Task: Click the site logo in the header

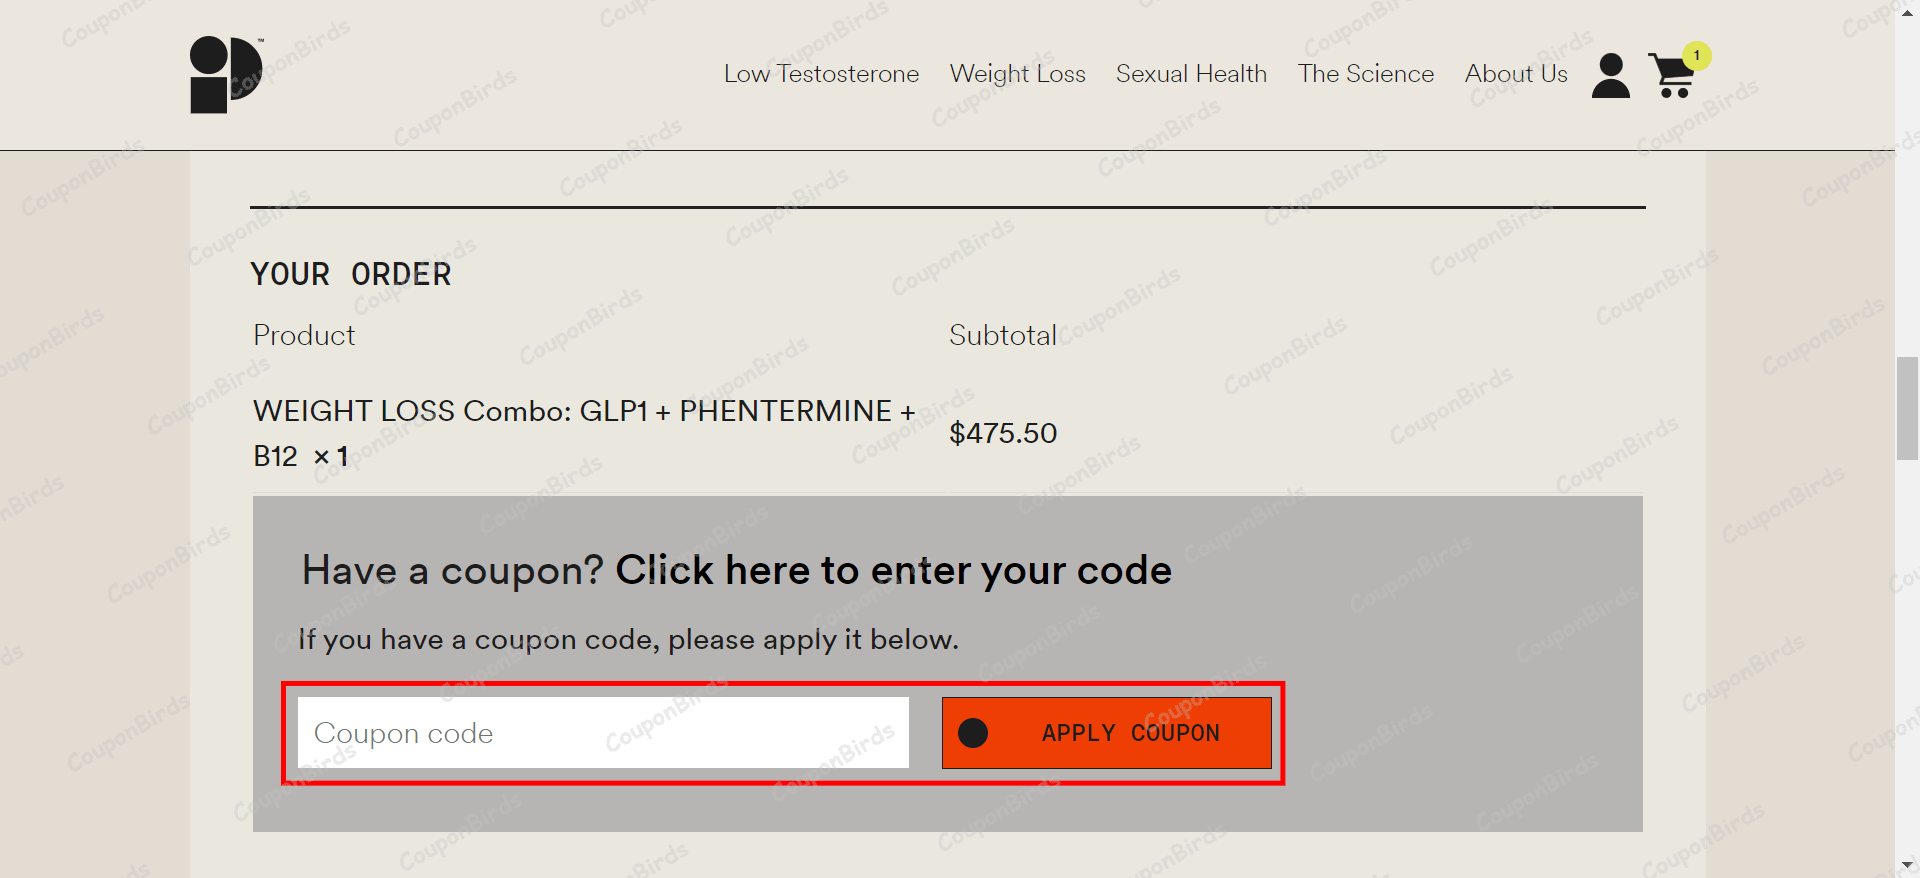Action: [x=226, y=75]
